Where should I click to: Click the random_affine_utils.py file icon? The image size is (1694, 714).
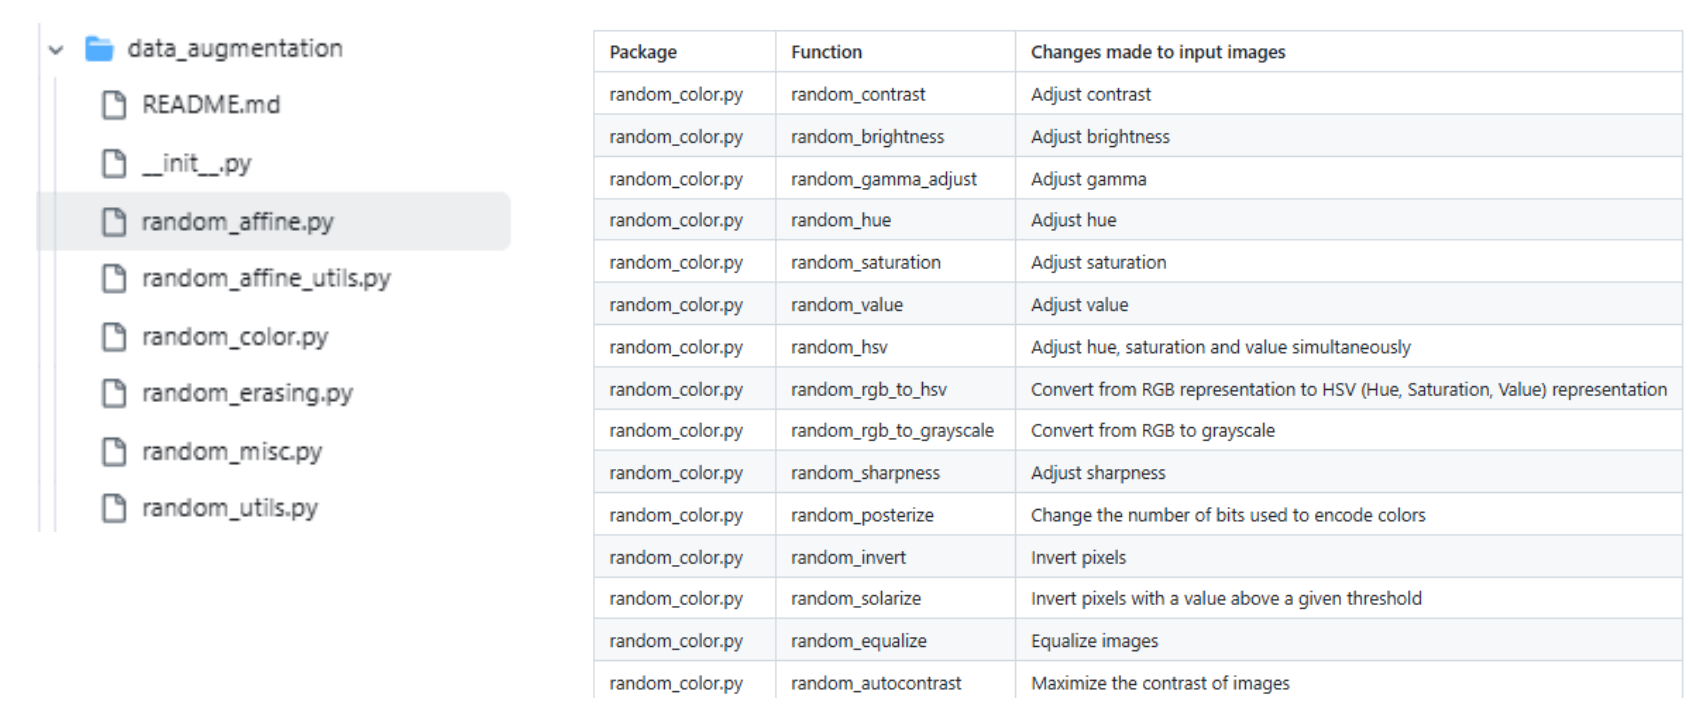[x=114, y=279]
